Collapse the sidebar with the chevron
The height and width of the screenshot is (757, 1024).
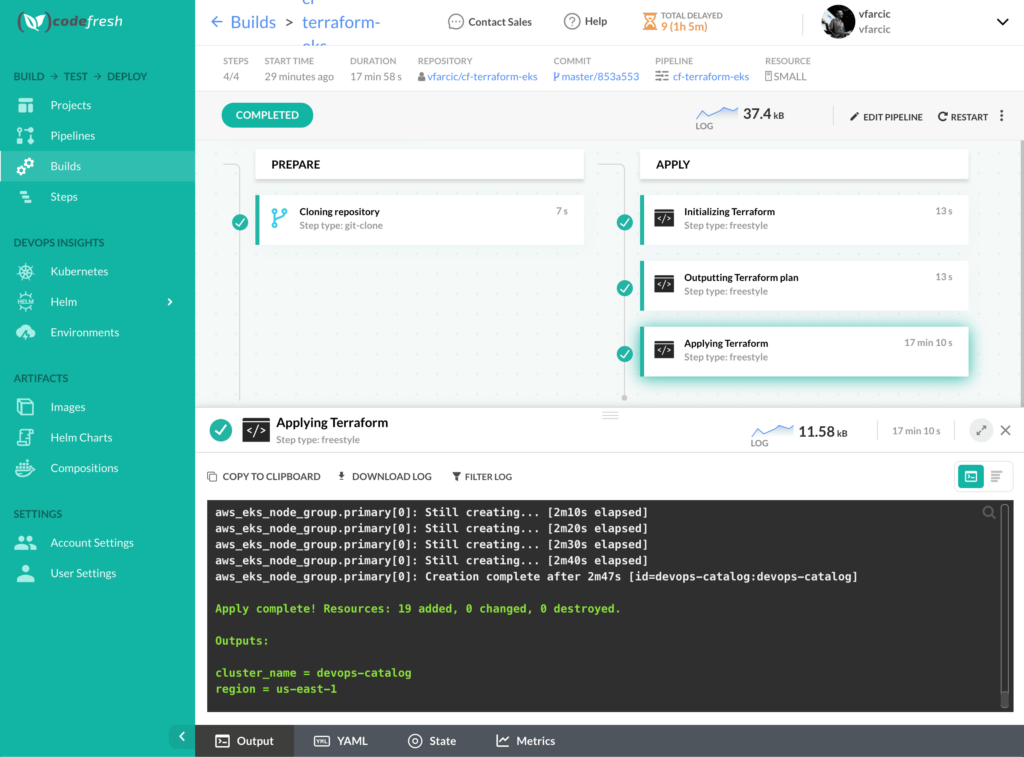182,737
